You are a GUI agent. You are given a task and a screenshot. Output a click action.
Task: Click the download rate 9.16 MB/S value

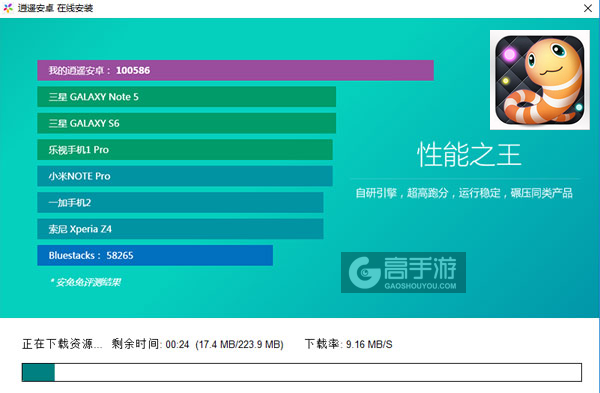(369, 344)
